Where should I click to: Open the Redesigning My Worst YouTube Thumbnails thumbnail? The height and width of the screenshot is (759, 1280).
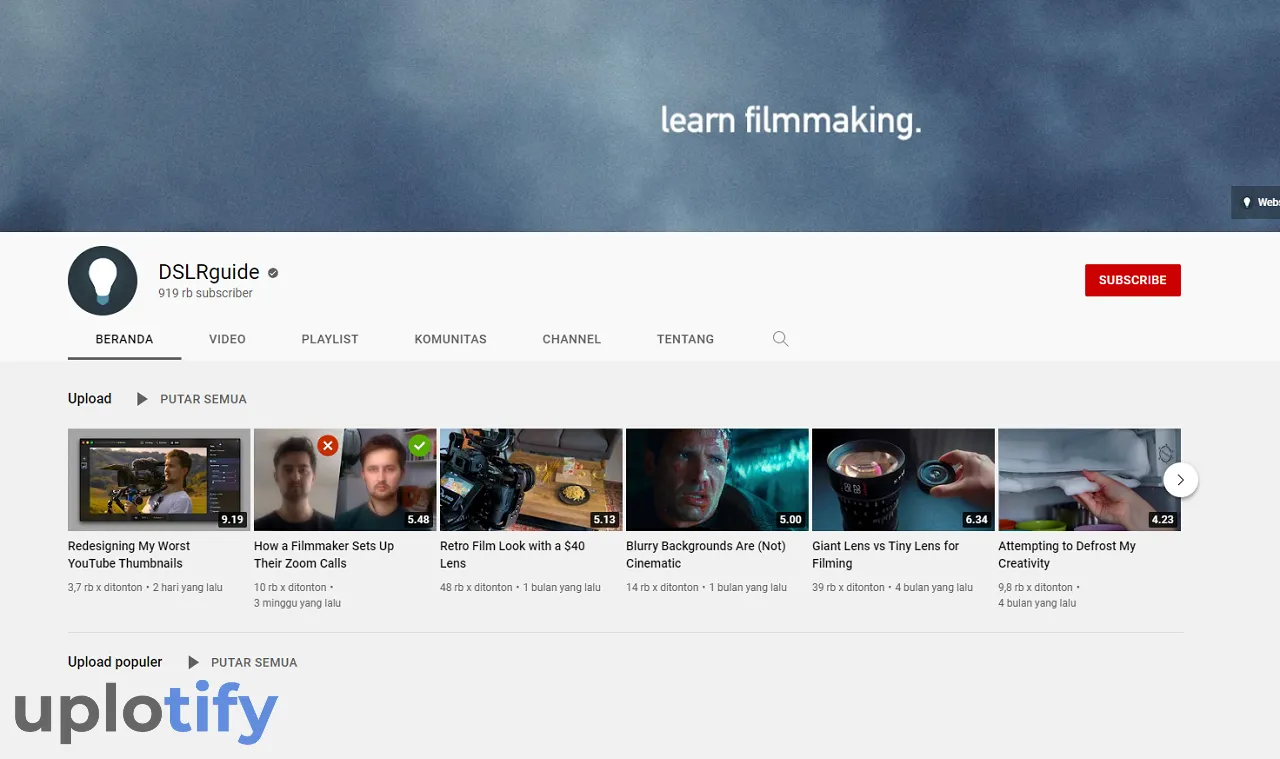pos(159,479)
